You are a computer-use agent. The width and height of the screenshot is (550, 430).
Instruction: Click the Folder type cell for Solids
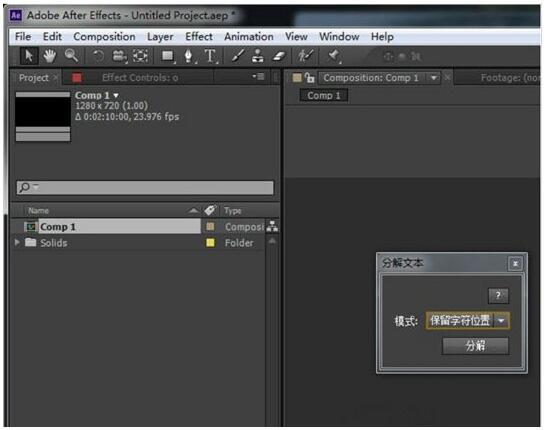[x=239, y=242]
